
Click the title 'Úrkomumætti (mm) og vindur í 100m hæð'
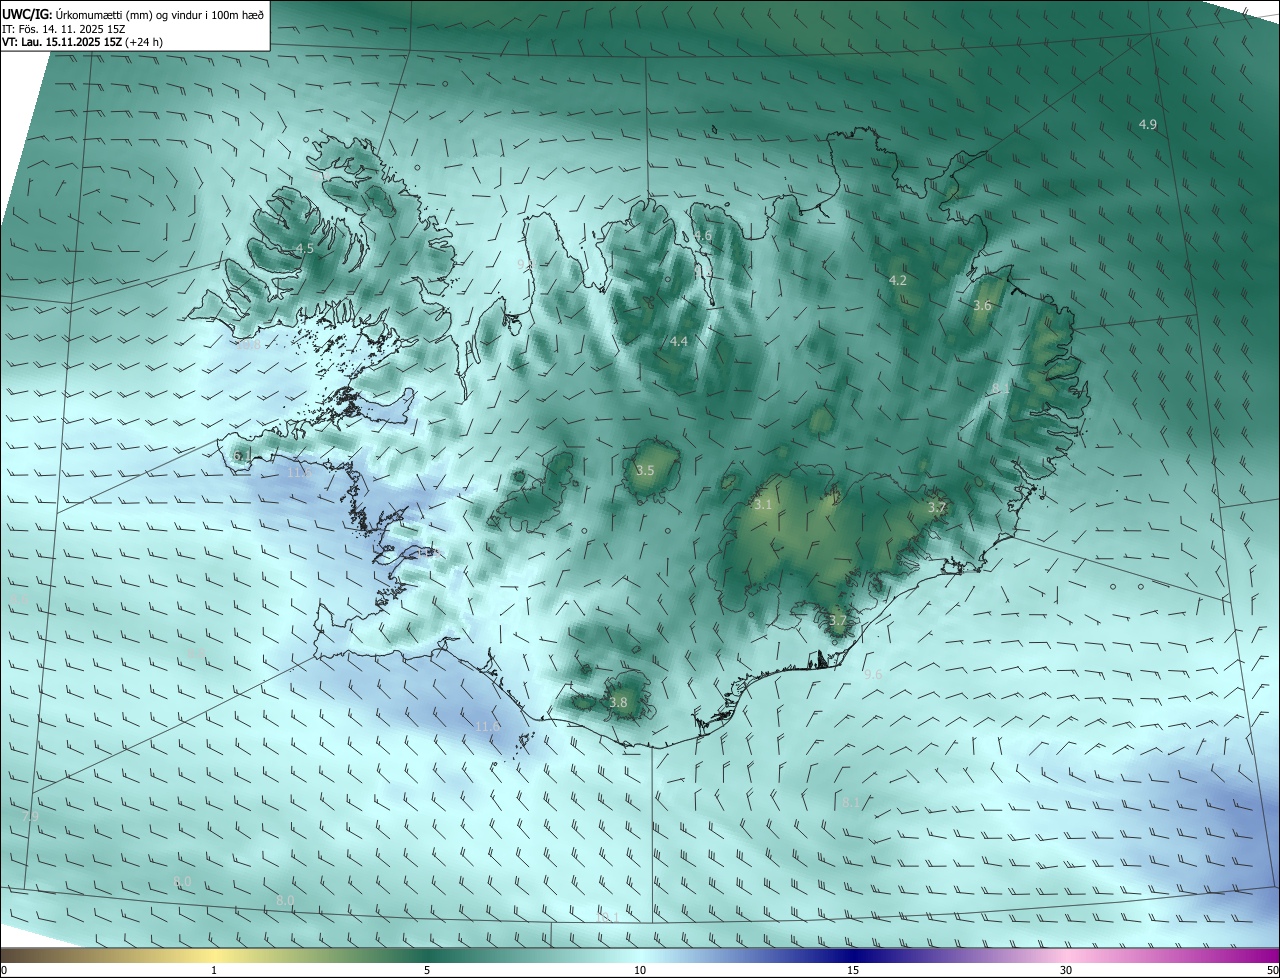(x=160, y=15)
